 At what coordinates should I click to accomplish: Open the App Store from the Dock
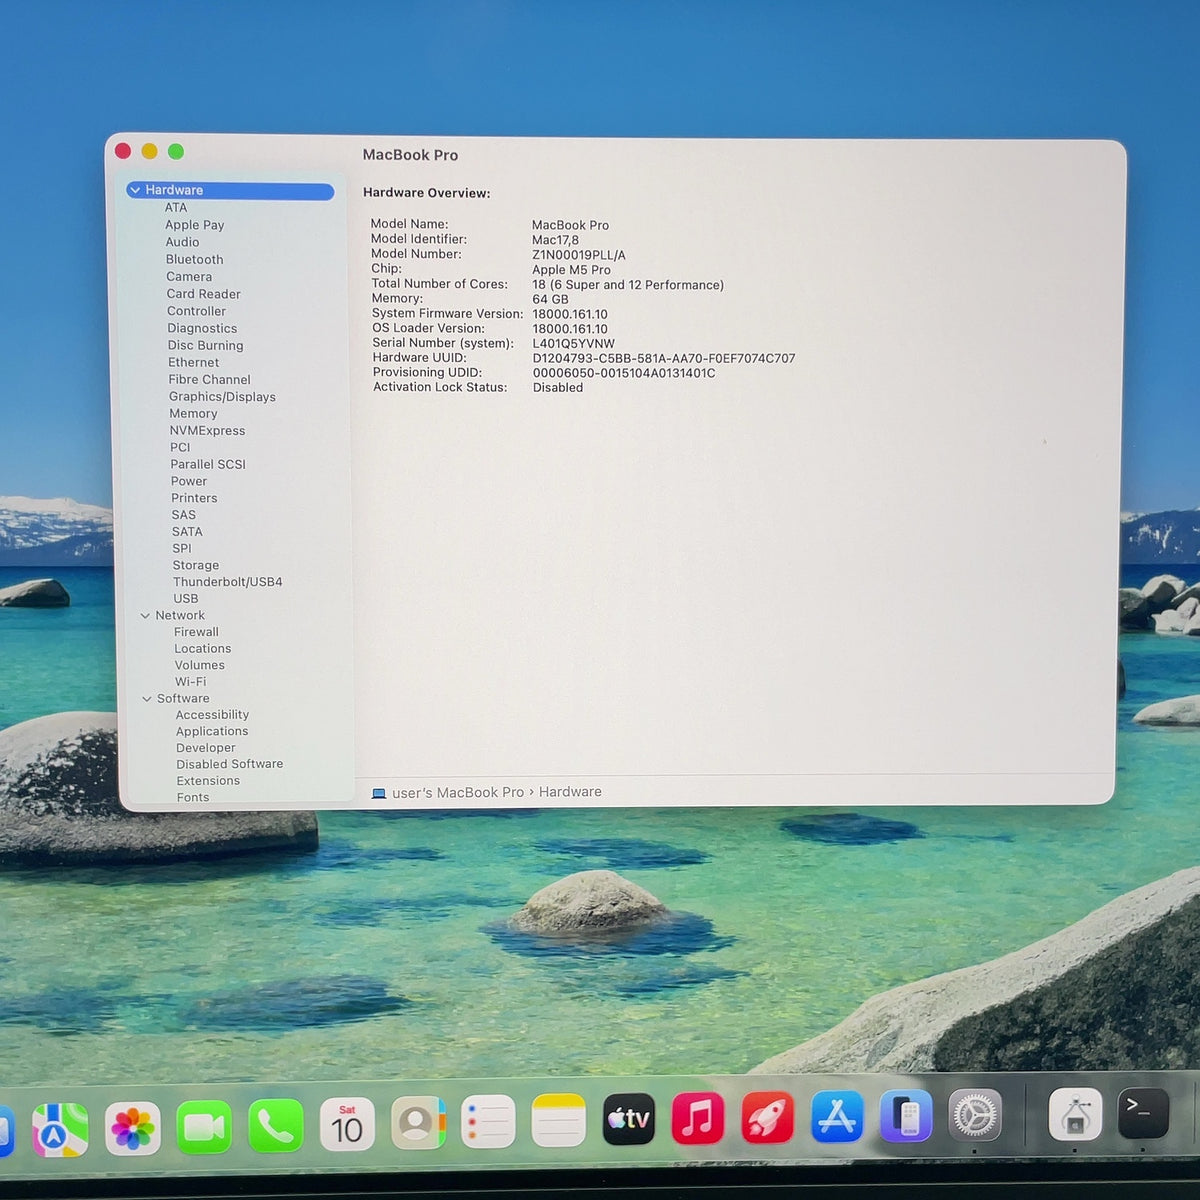click(837, 1116)
